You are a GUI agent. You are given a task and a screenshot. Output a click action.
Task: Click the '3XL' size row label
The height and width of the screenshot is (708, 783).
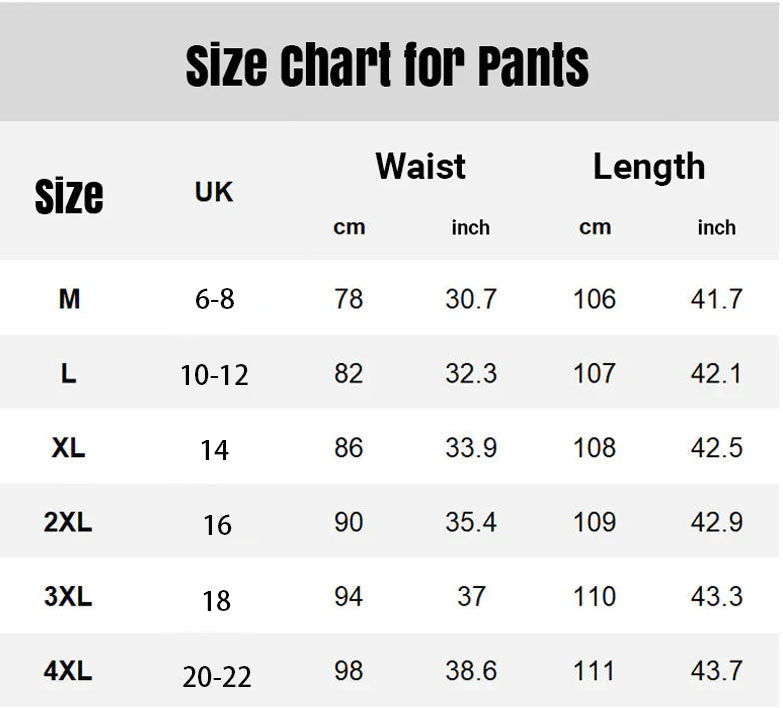pos(69,597)
